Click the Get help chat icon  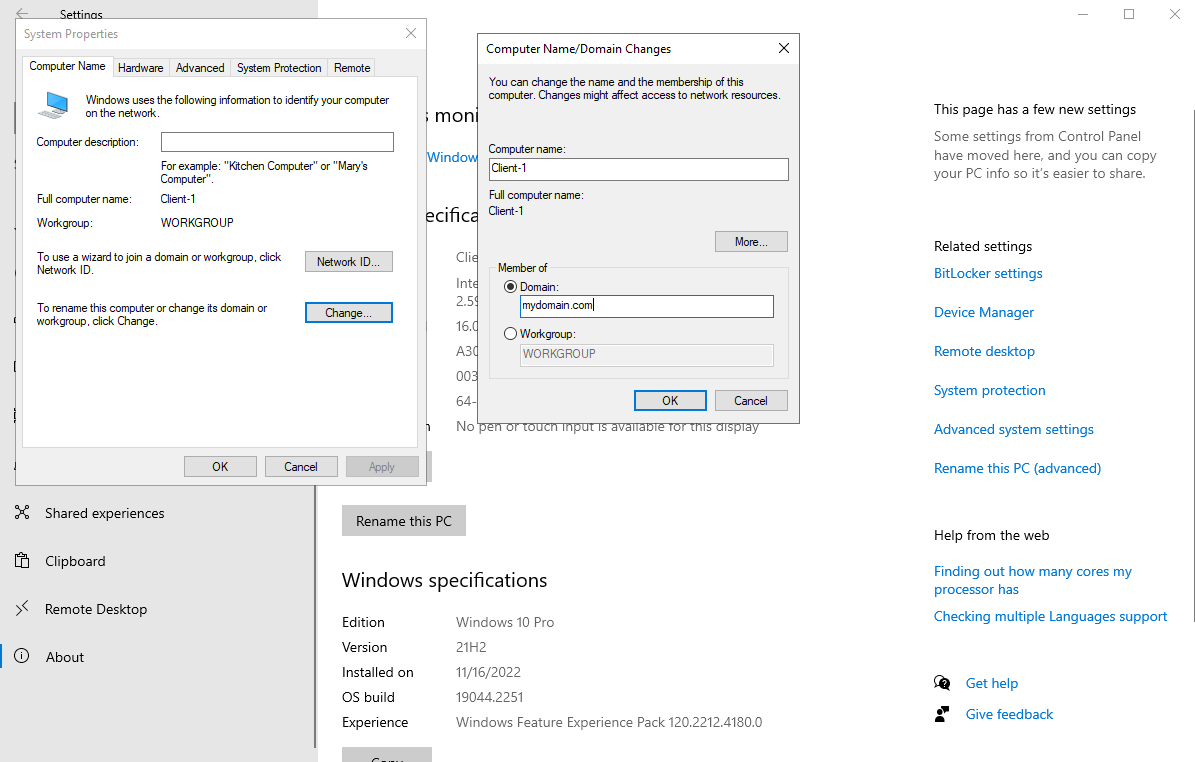pyautogui.click(x=942, y=683)
